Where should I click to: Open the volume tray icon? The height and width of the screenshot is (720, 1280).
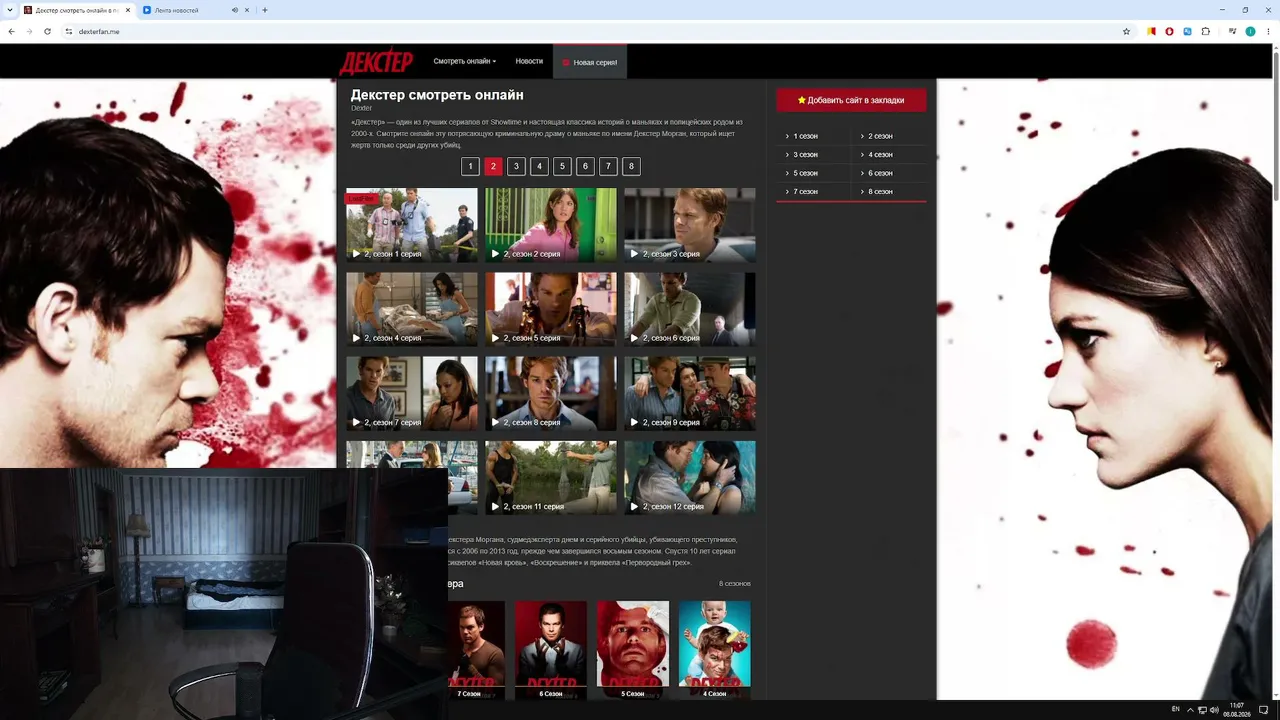(x=1214, y=709)
